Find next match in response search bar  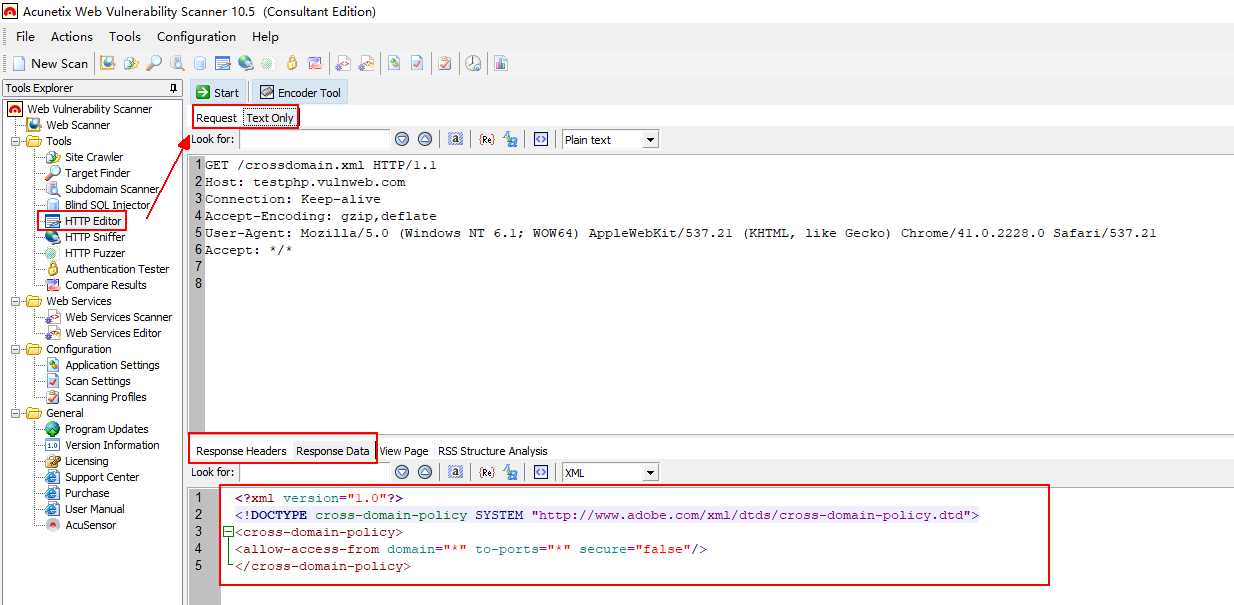click(402, 472)
